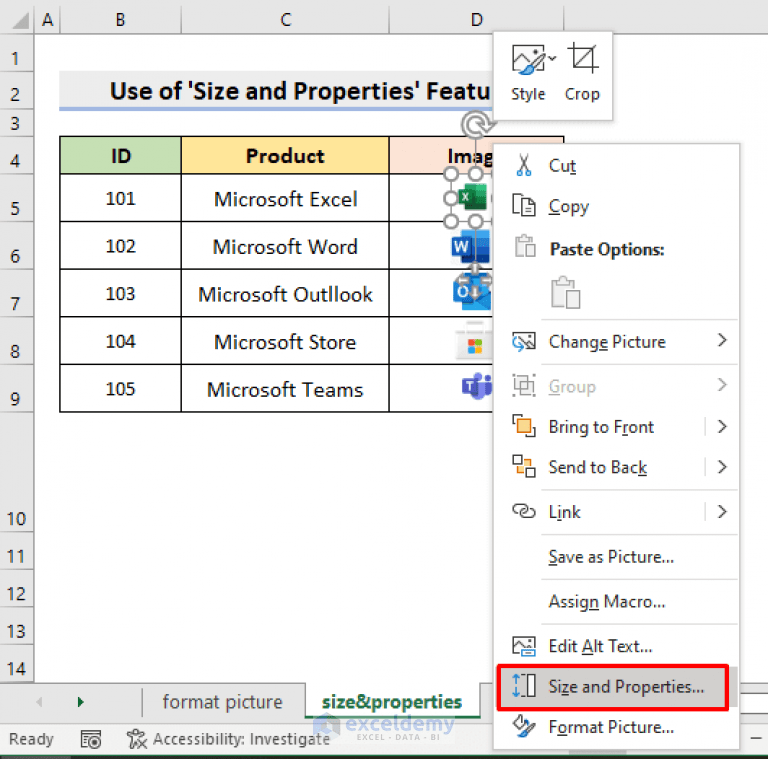Click the Copy icon in context menu

(524, 205)
